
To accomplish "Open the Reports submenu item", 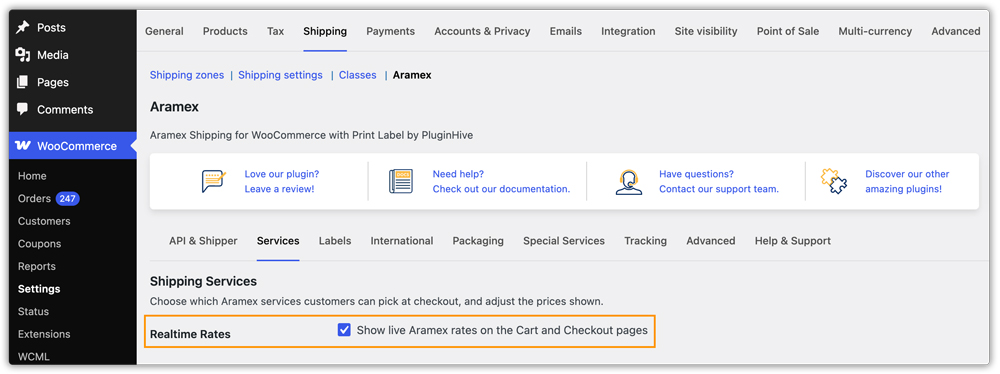I will [x=37, y=266].
